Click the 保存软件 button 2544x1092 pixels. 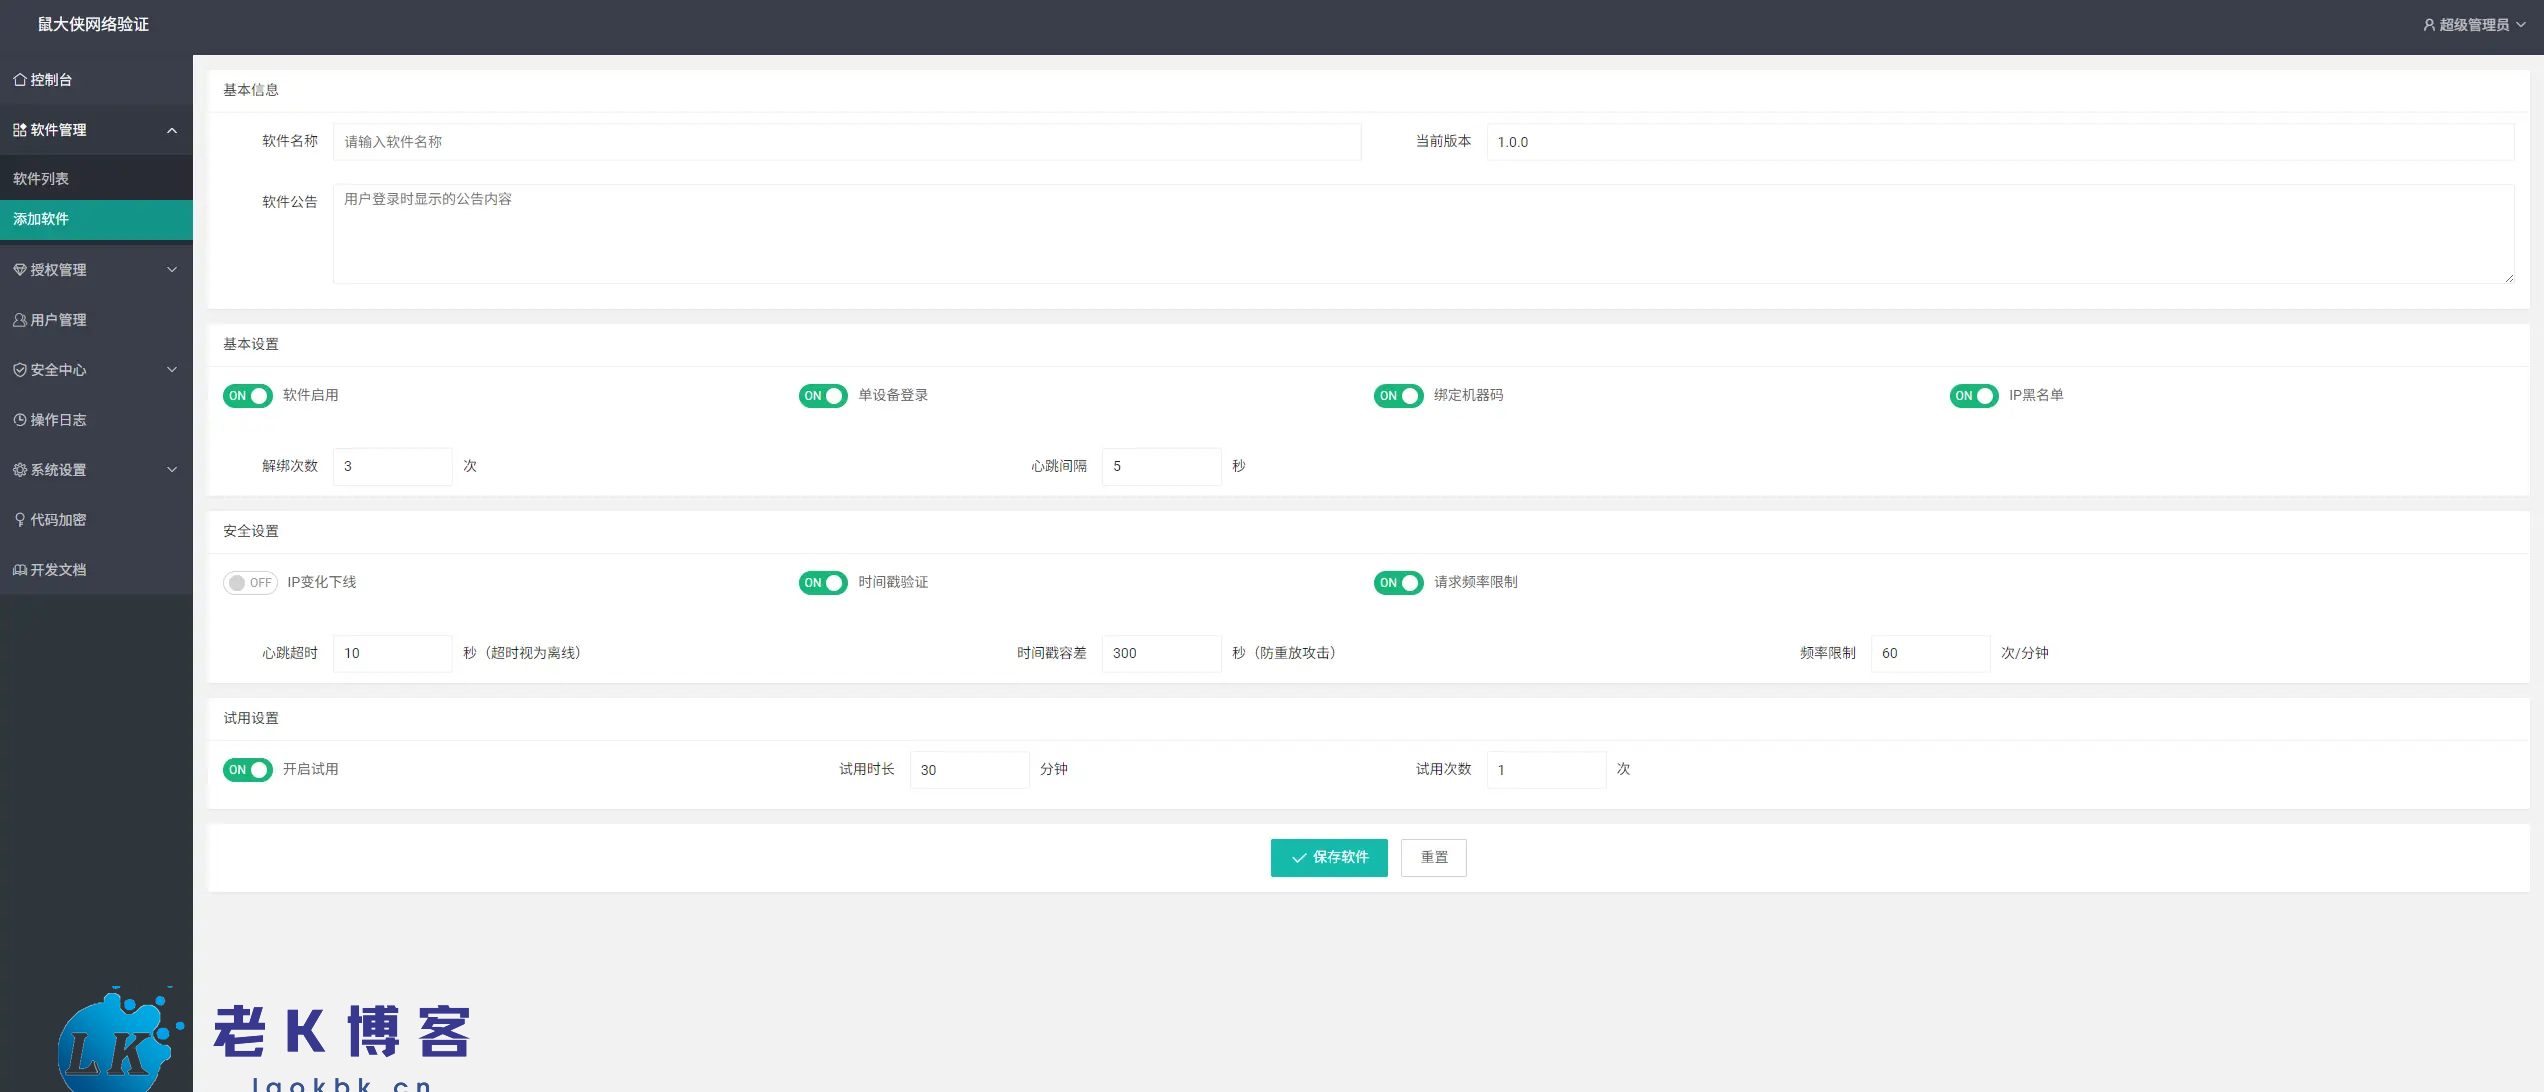1328,857
